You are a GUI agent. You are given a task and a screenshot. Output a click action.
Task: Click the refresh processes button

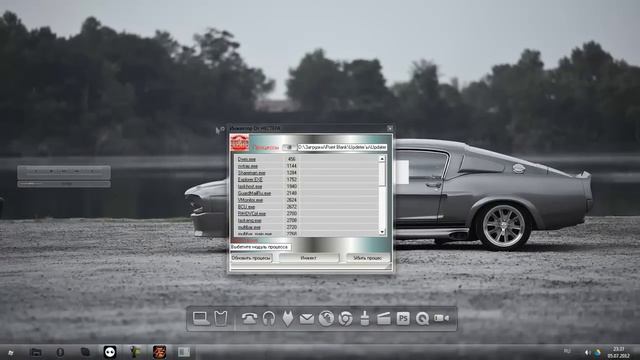click(251, 258)
